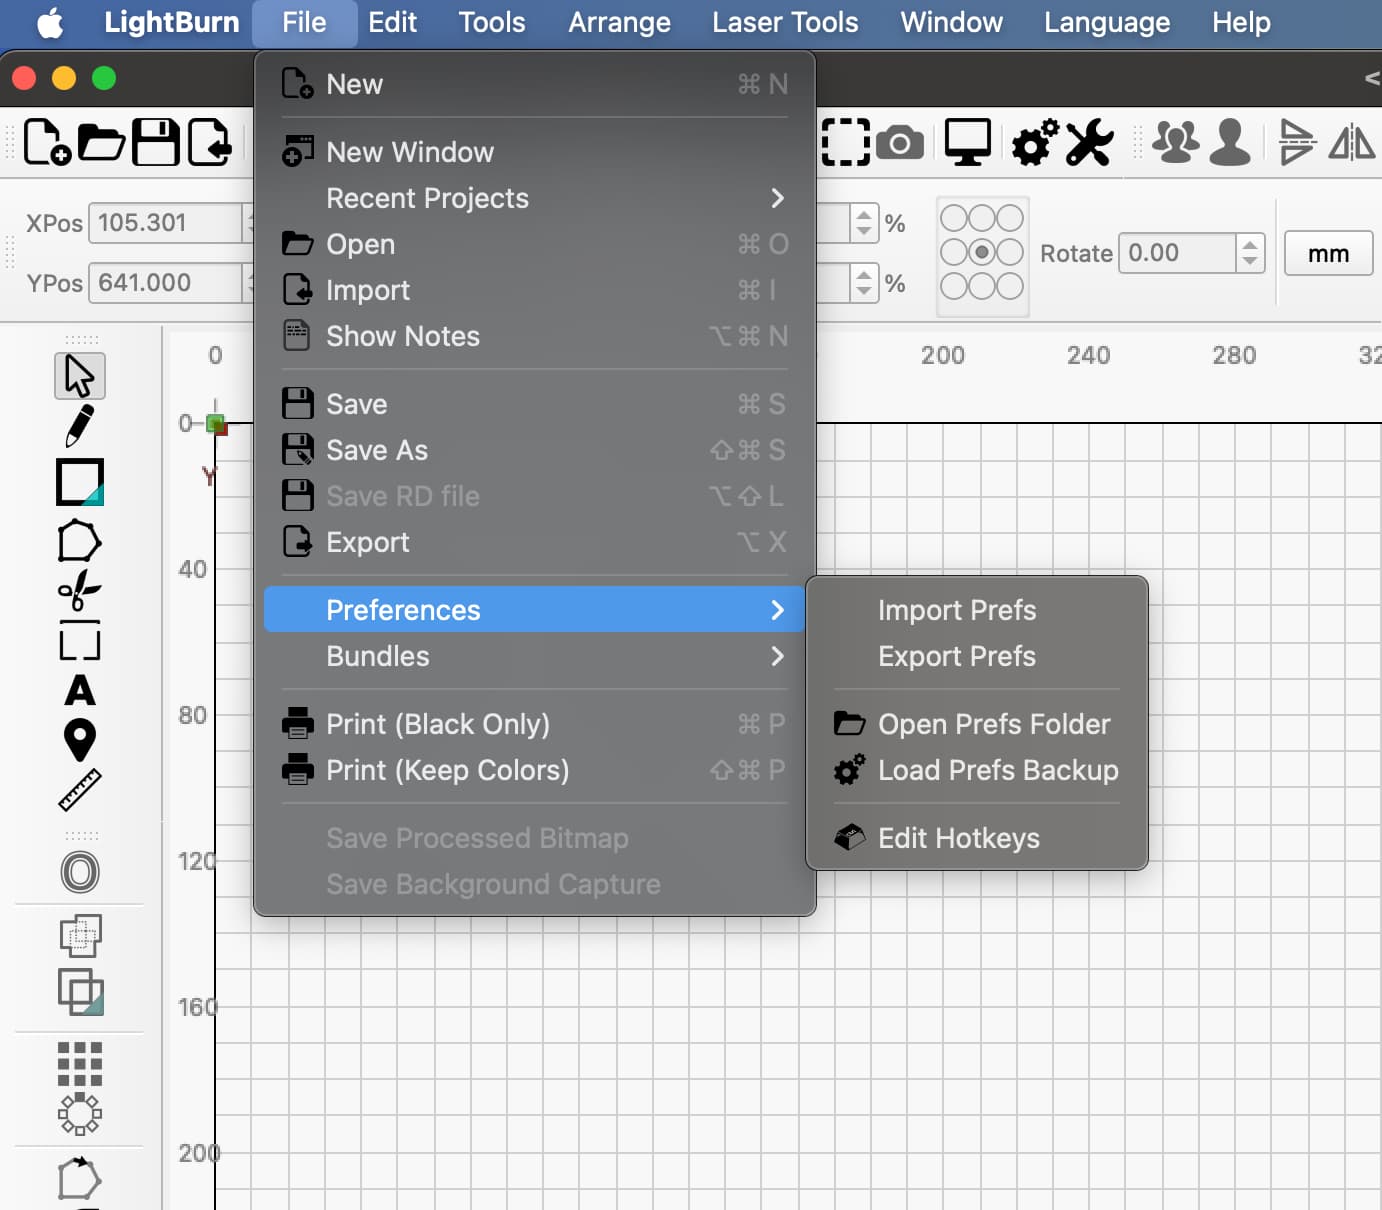Expand the Bundles submenu

(535, 656)
